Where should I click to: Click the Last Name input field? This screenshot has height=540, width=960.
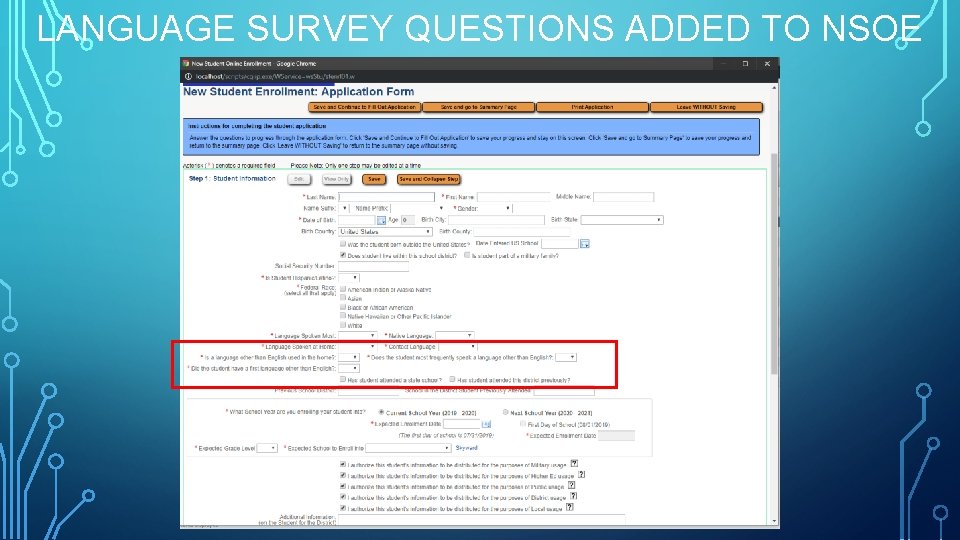click(x=386, y=197)
